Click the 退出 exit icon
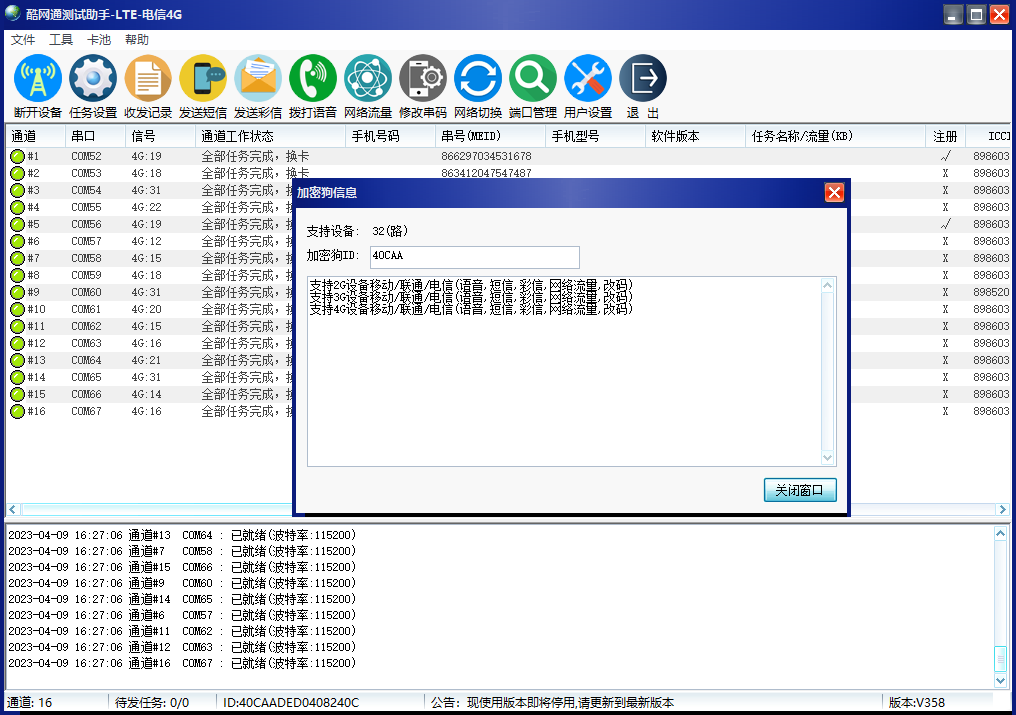The image size is (1016, 715). click(643, 78)
